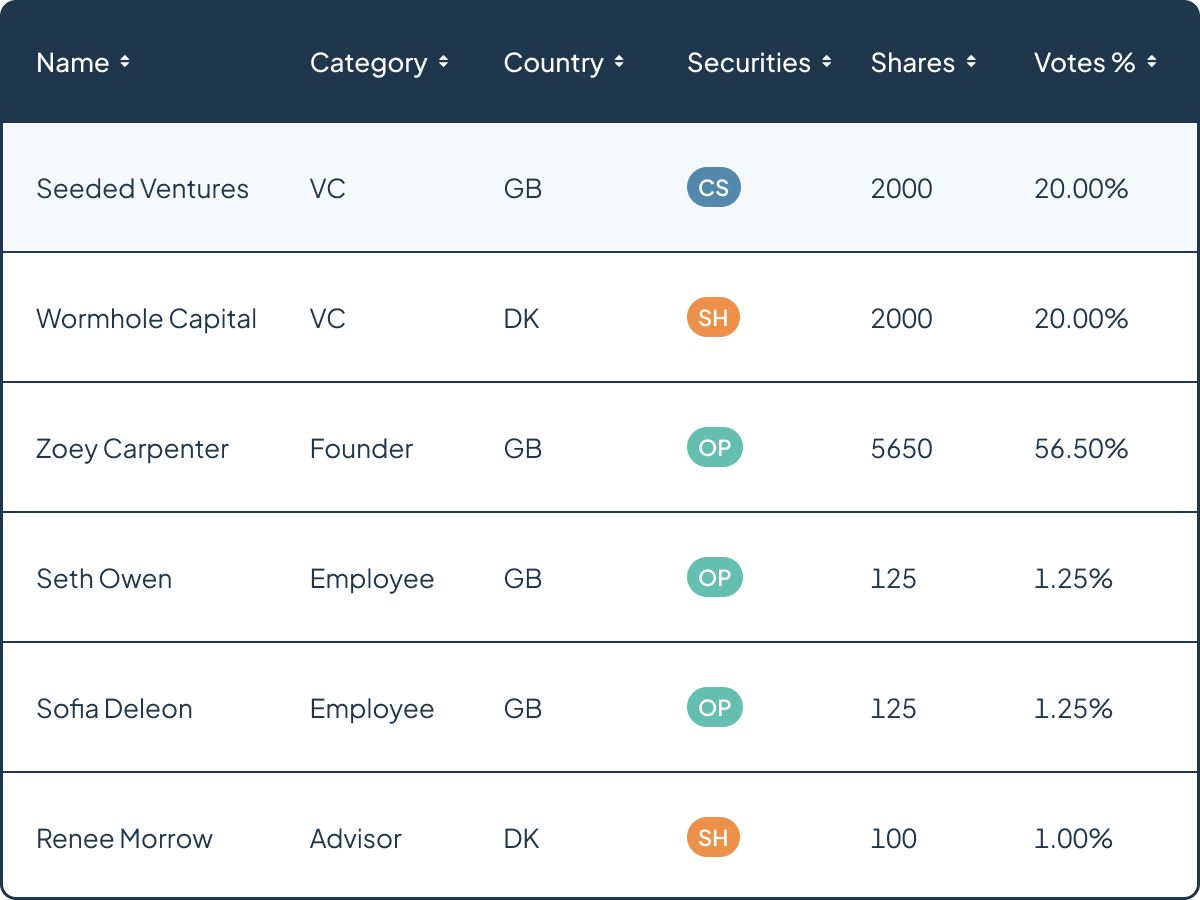This screenshot has width=1200, height=900.
Task: Click the Securities column sort arrows
Action: (x=826, y=62)
